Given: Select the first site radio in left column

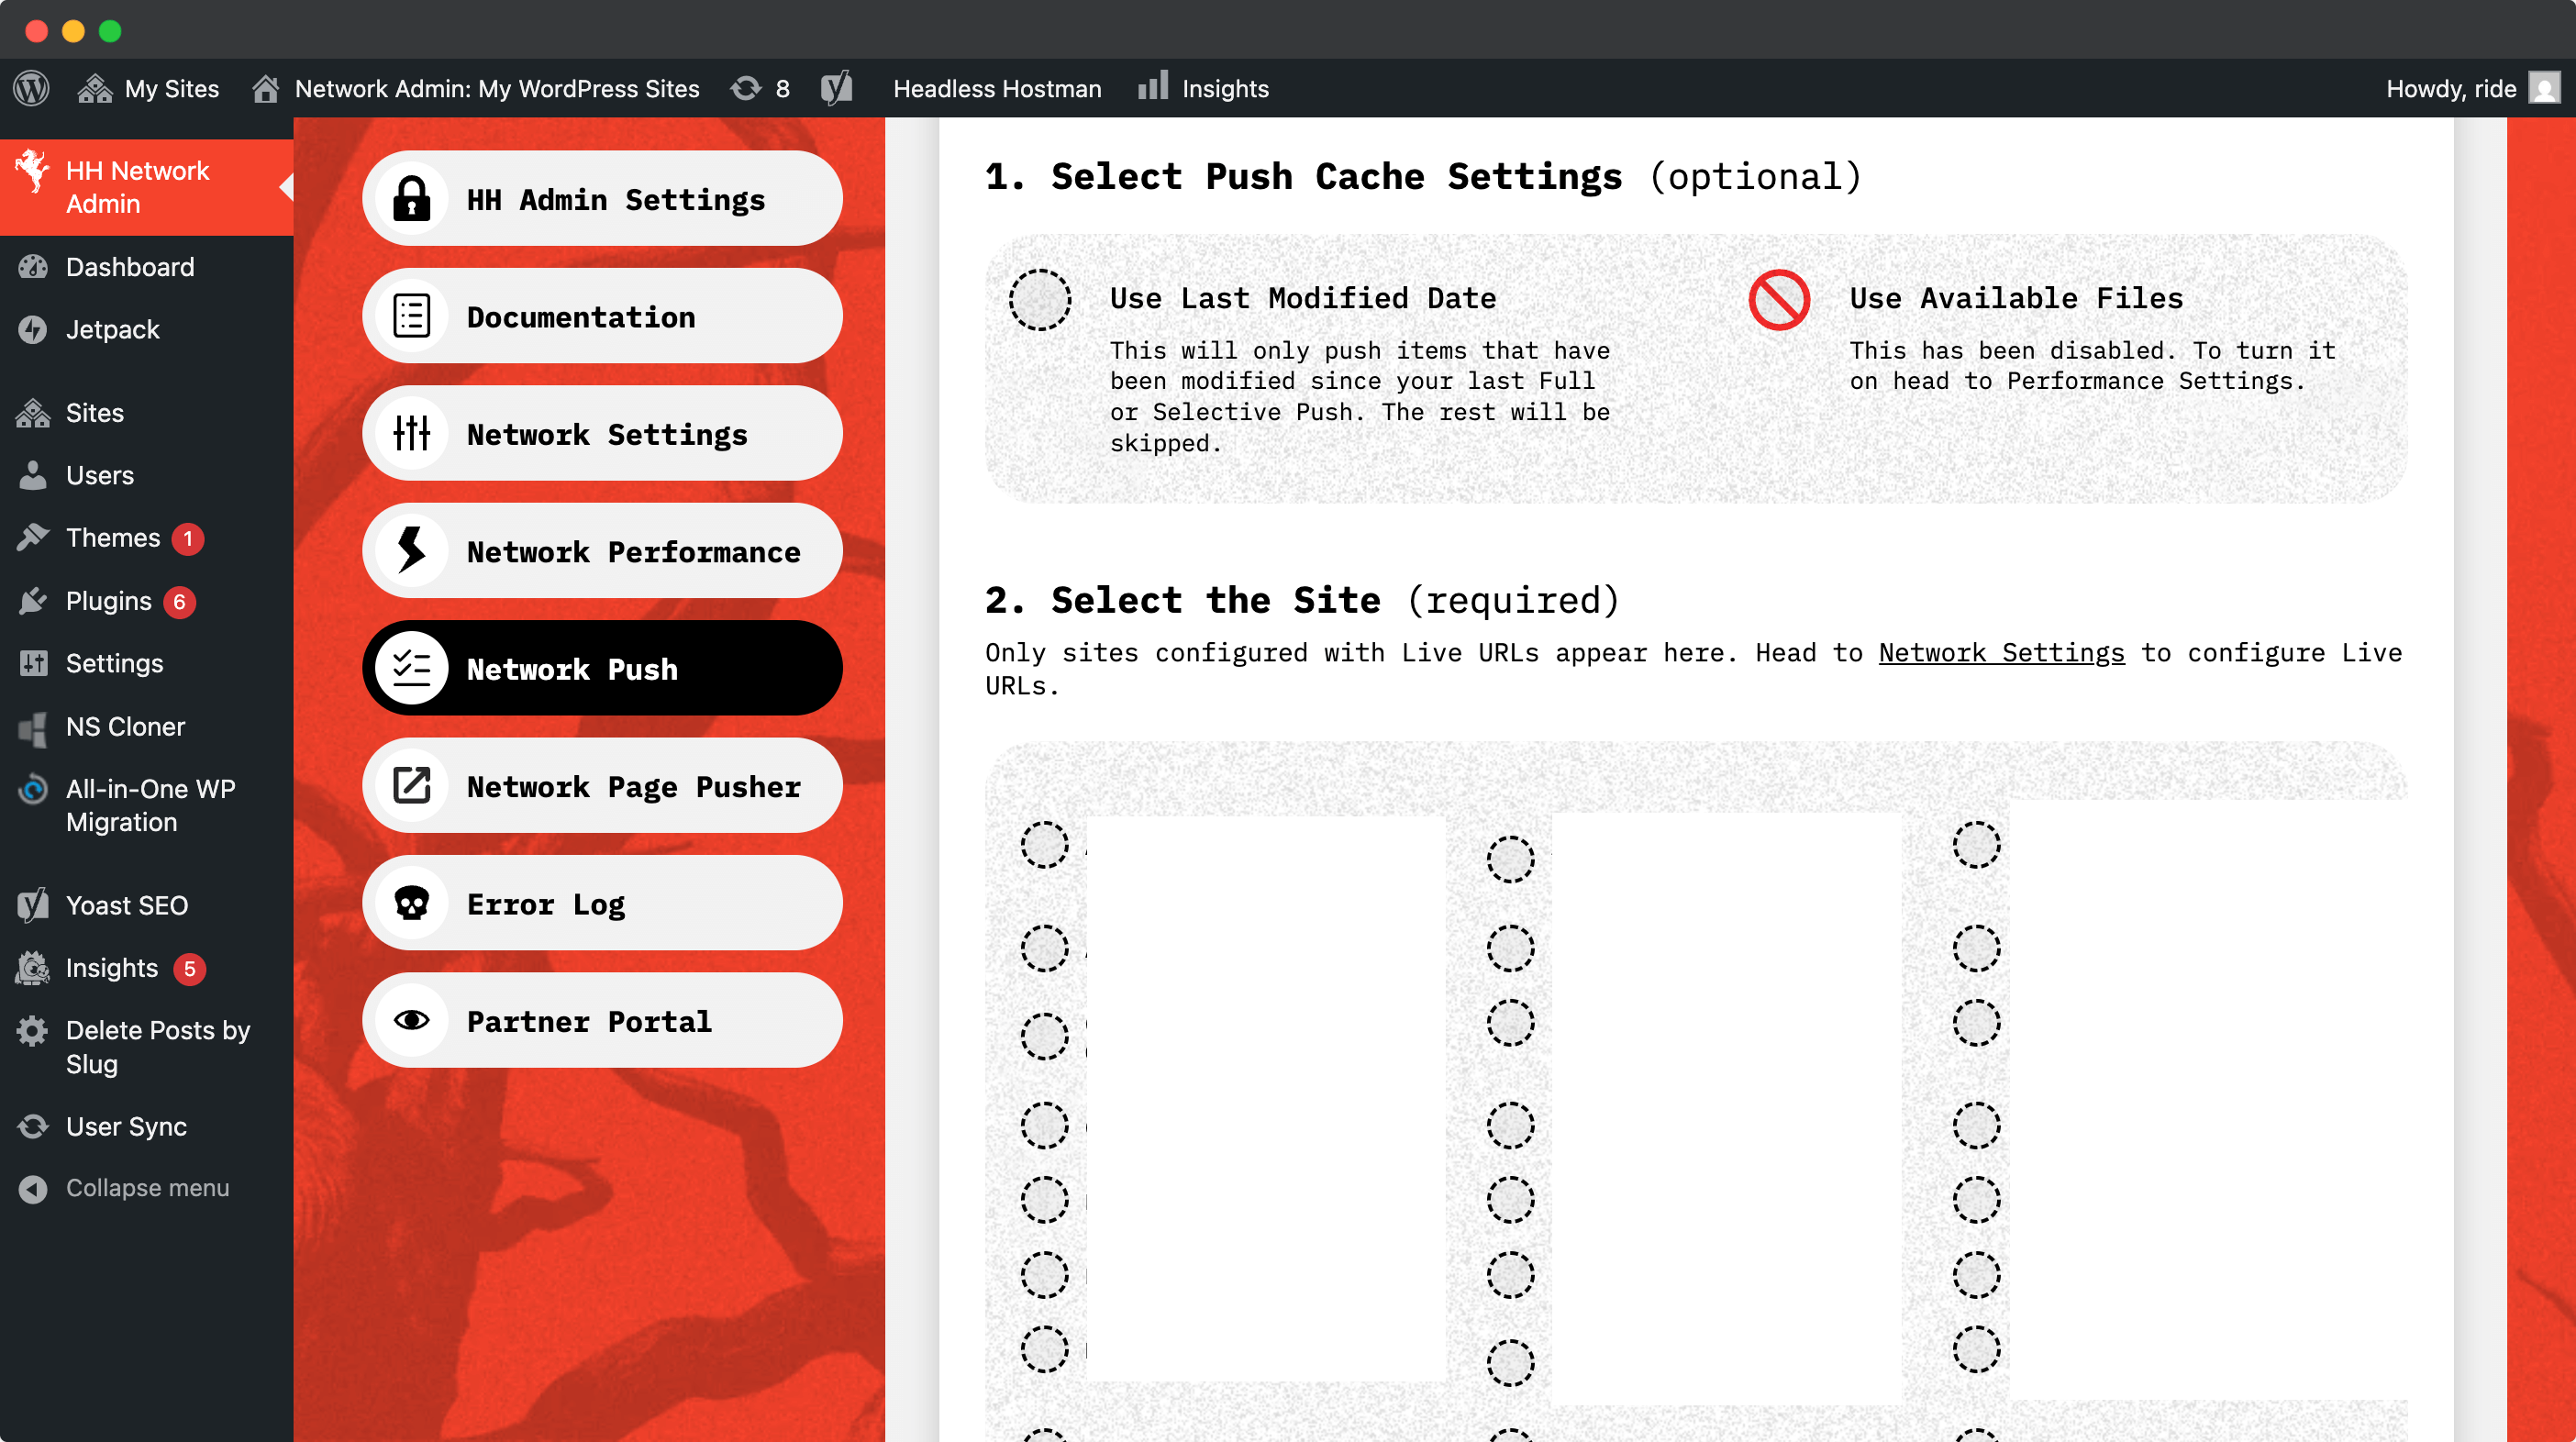Looking at the screenshot, I should click(1044, 845).
